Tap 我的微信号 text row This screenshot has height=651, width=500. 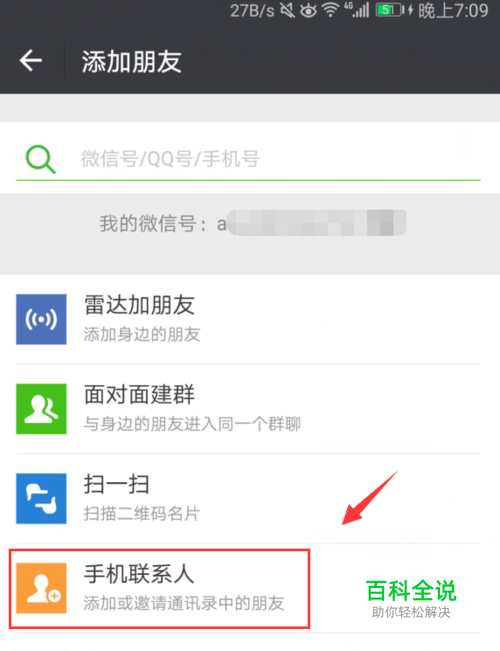click(252, 224)
